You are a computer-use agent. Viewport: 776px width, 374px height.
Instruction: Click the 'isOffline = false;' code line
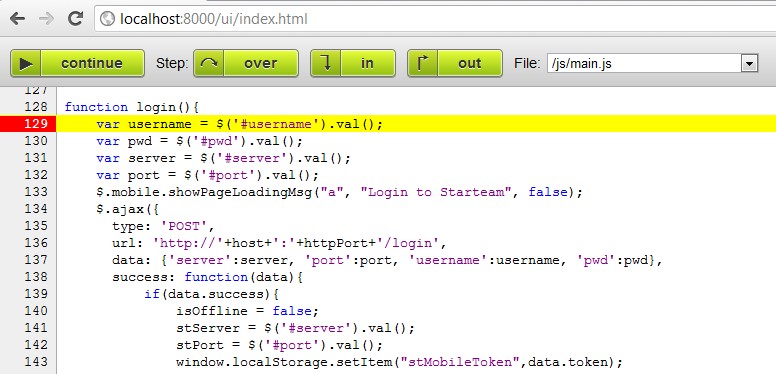coord(247,311)
